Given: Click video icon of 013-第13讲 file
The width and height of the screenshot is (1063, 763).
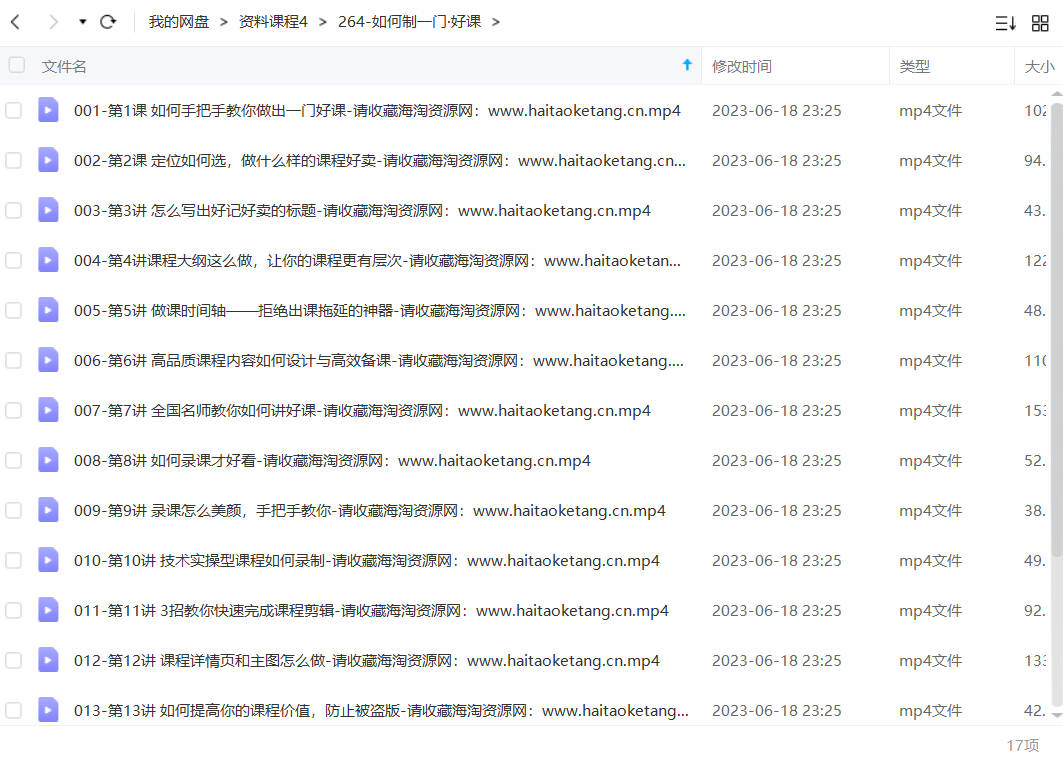Looking at the screenshot, I should (x=48, y=709).
